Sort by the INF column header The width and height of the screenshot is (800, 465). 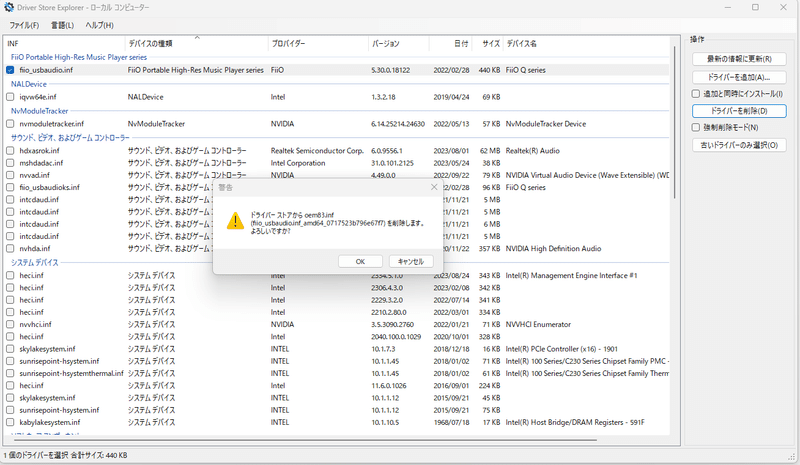point(64,43)
